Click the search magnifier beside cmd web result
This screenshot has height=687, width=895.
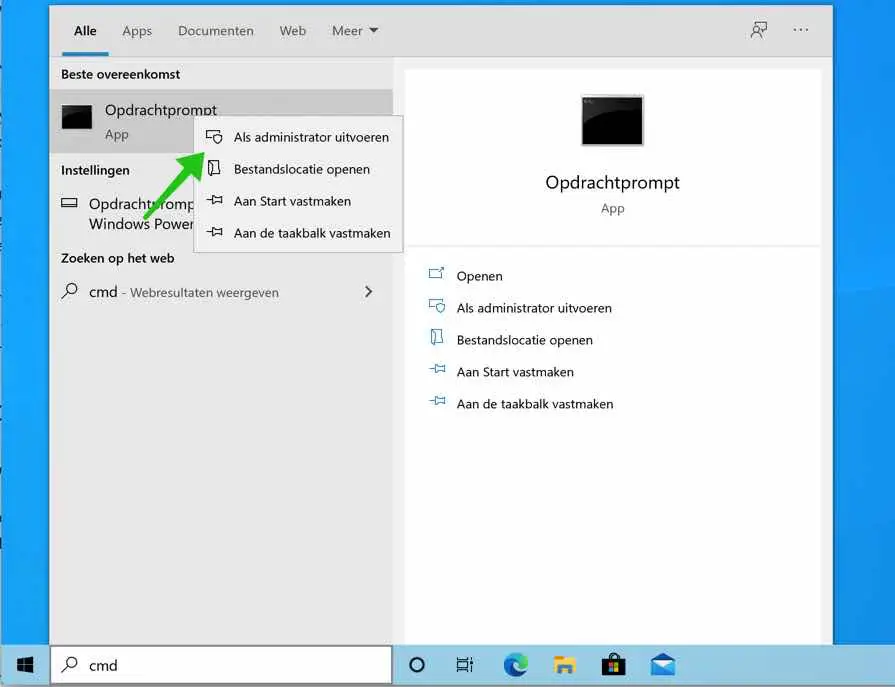(x=70, y=291)
